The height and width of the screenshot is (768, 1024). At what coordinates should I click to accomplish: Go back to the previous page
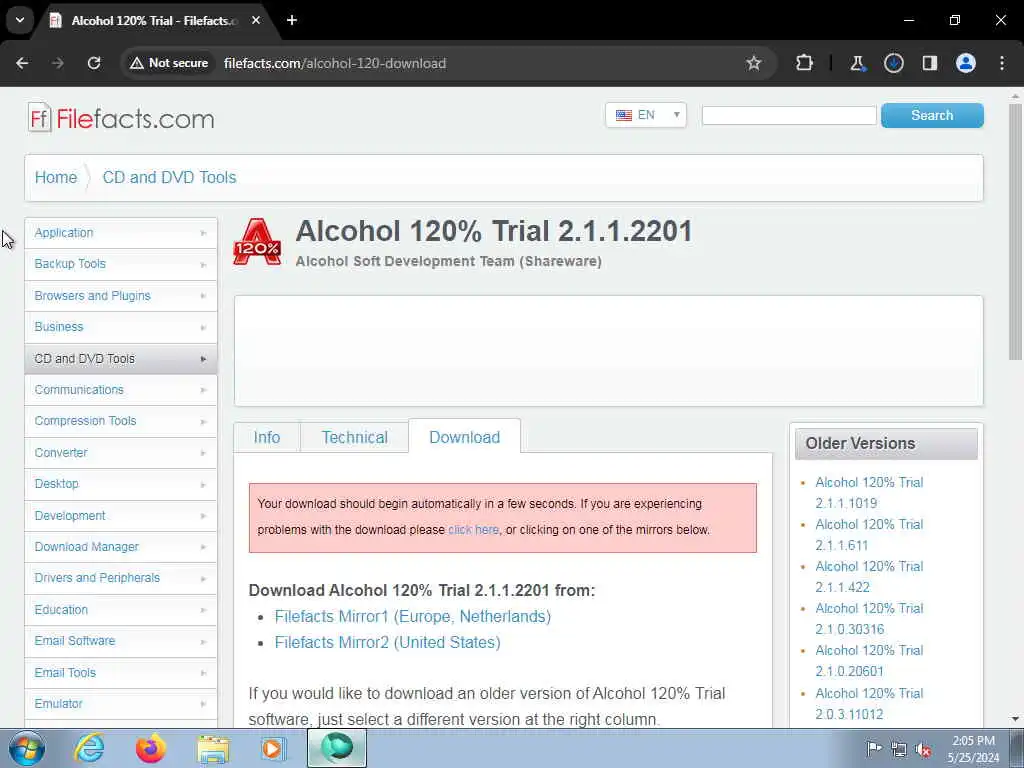(x=22, y=63)
